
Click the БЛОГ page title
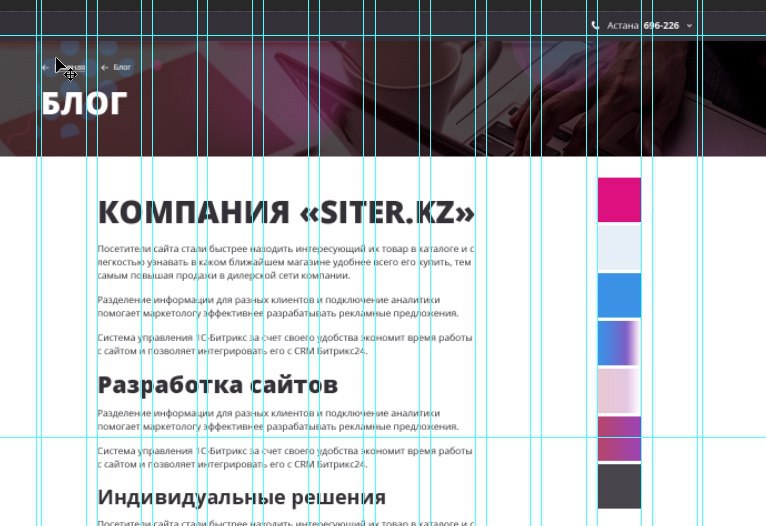84,104
